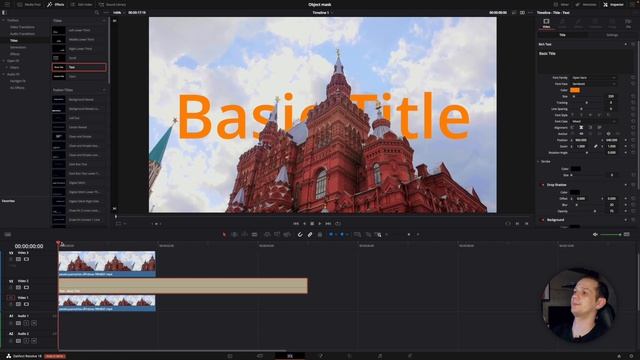Open the Deliver page icon
This screenshot has width=640, height=360.
click(x=410, y=356)
